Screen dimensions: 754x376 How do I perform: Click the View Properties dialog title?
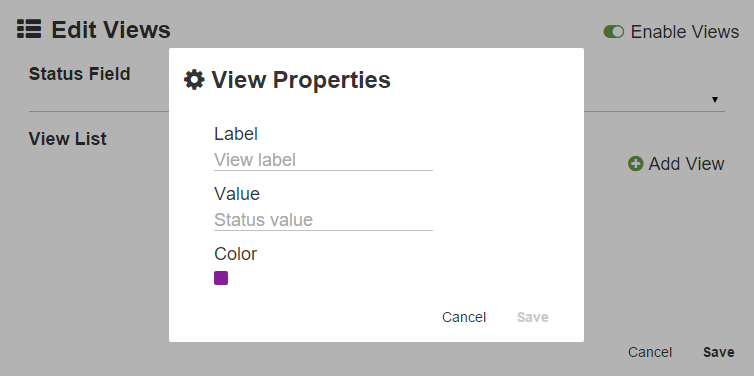click(x=301, y=79)
